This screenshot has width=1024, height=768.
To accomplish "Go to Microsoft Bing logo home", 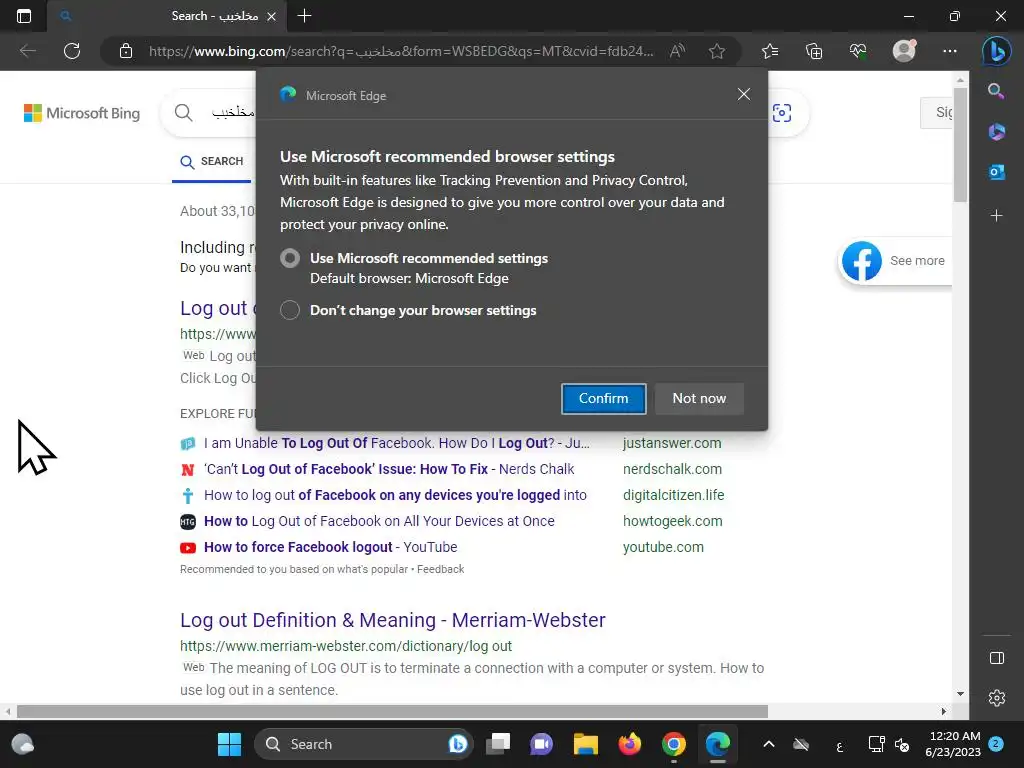I will (82, 113).
